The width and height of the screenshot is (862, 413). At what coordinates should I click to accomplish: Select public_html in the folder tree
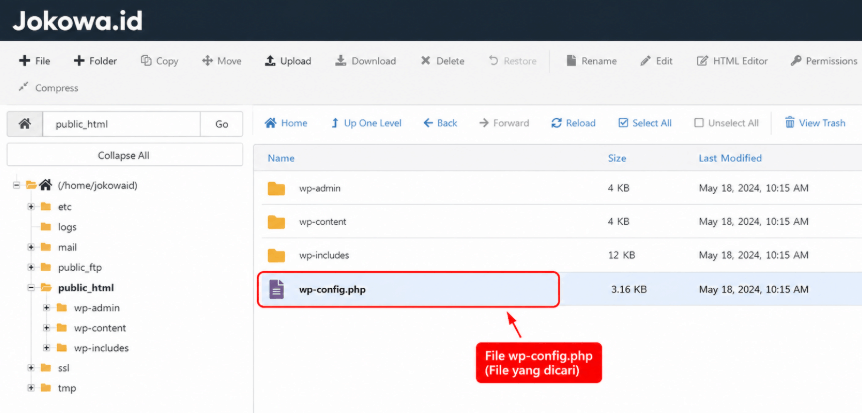86,288
